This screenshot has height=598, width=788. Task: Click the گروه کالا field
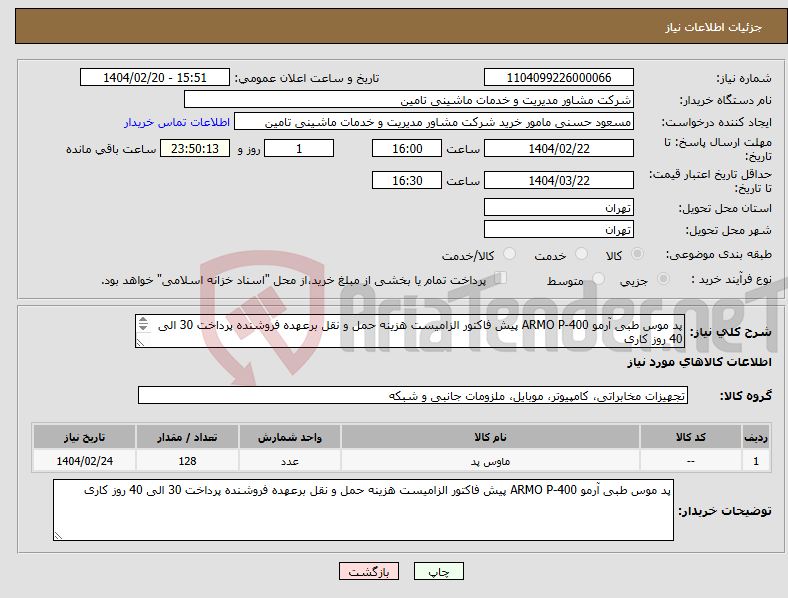coord(413,395)
